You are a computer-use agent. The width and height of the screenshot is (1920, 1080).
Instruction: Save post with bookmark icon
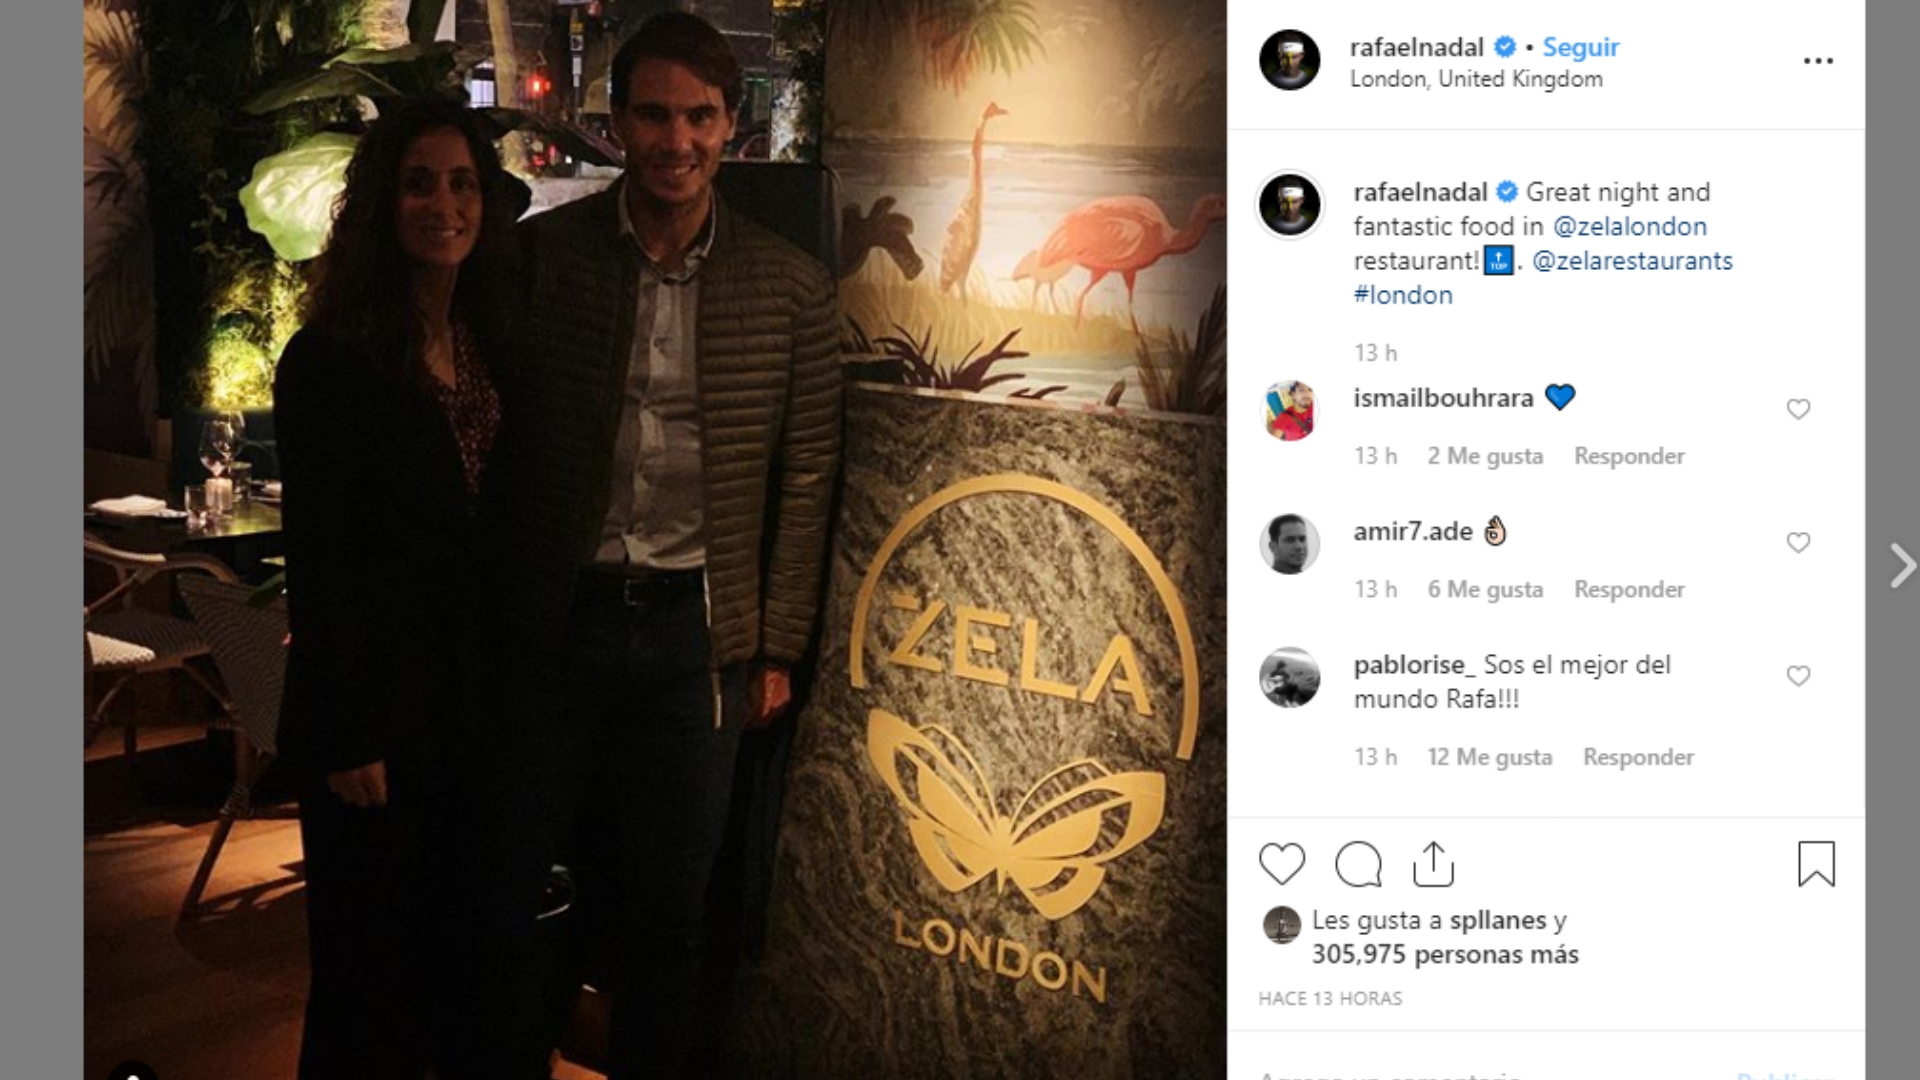click(1816, 864)
